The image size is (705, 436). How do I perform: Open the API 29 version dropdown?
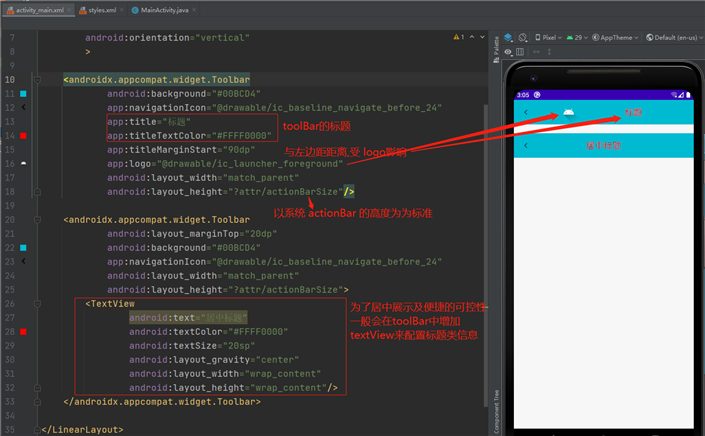point(577,38)
